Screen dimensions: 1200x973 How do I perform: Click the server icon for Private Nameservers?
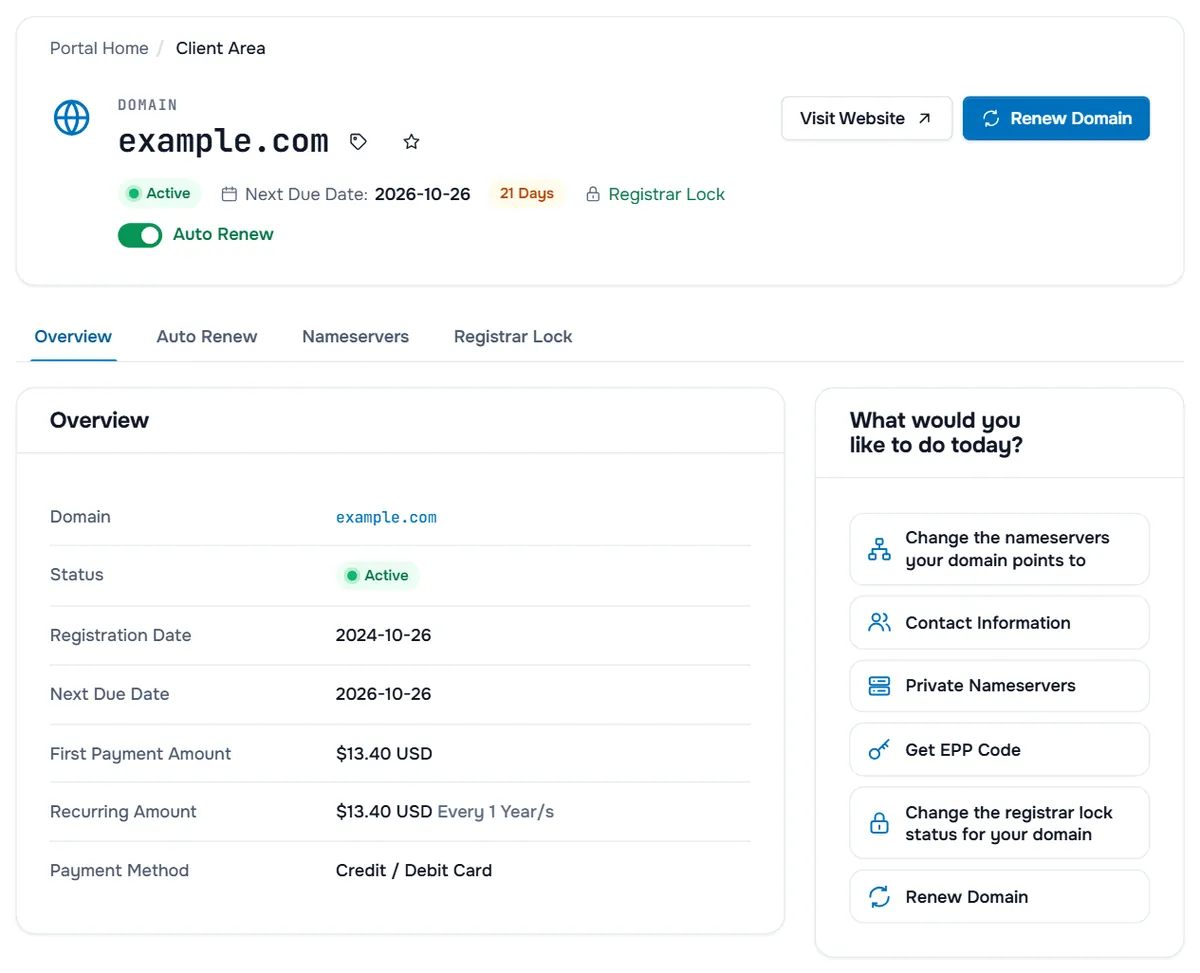coord(879,686)
